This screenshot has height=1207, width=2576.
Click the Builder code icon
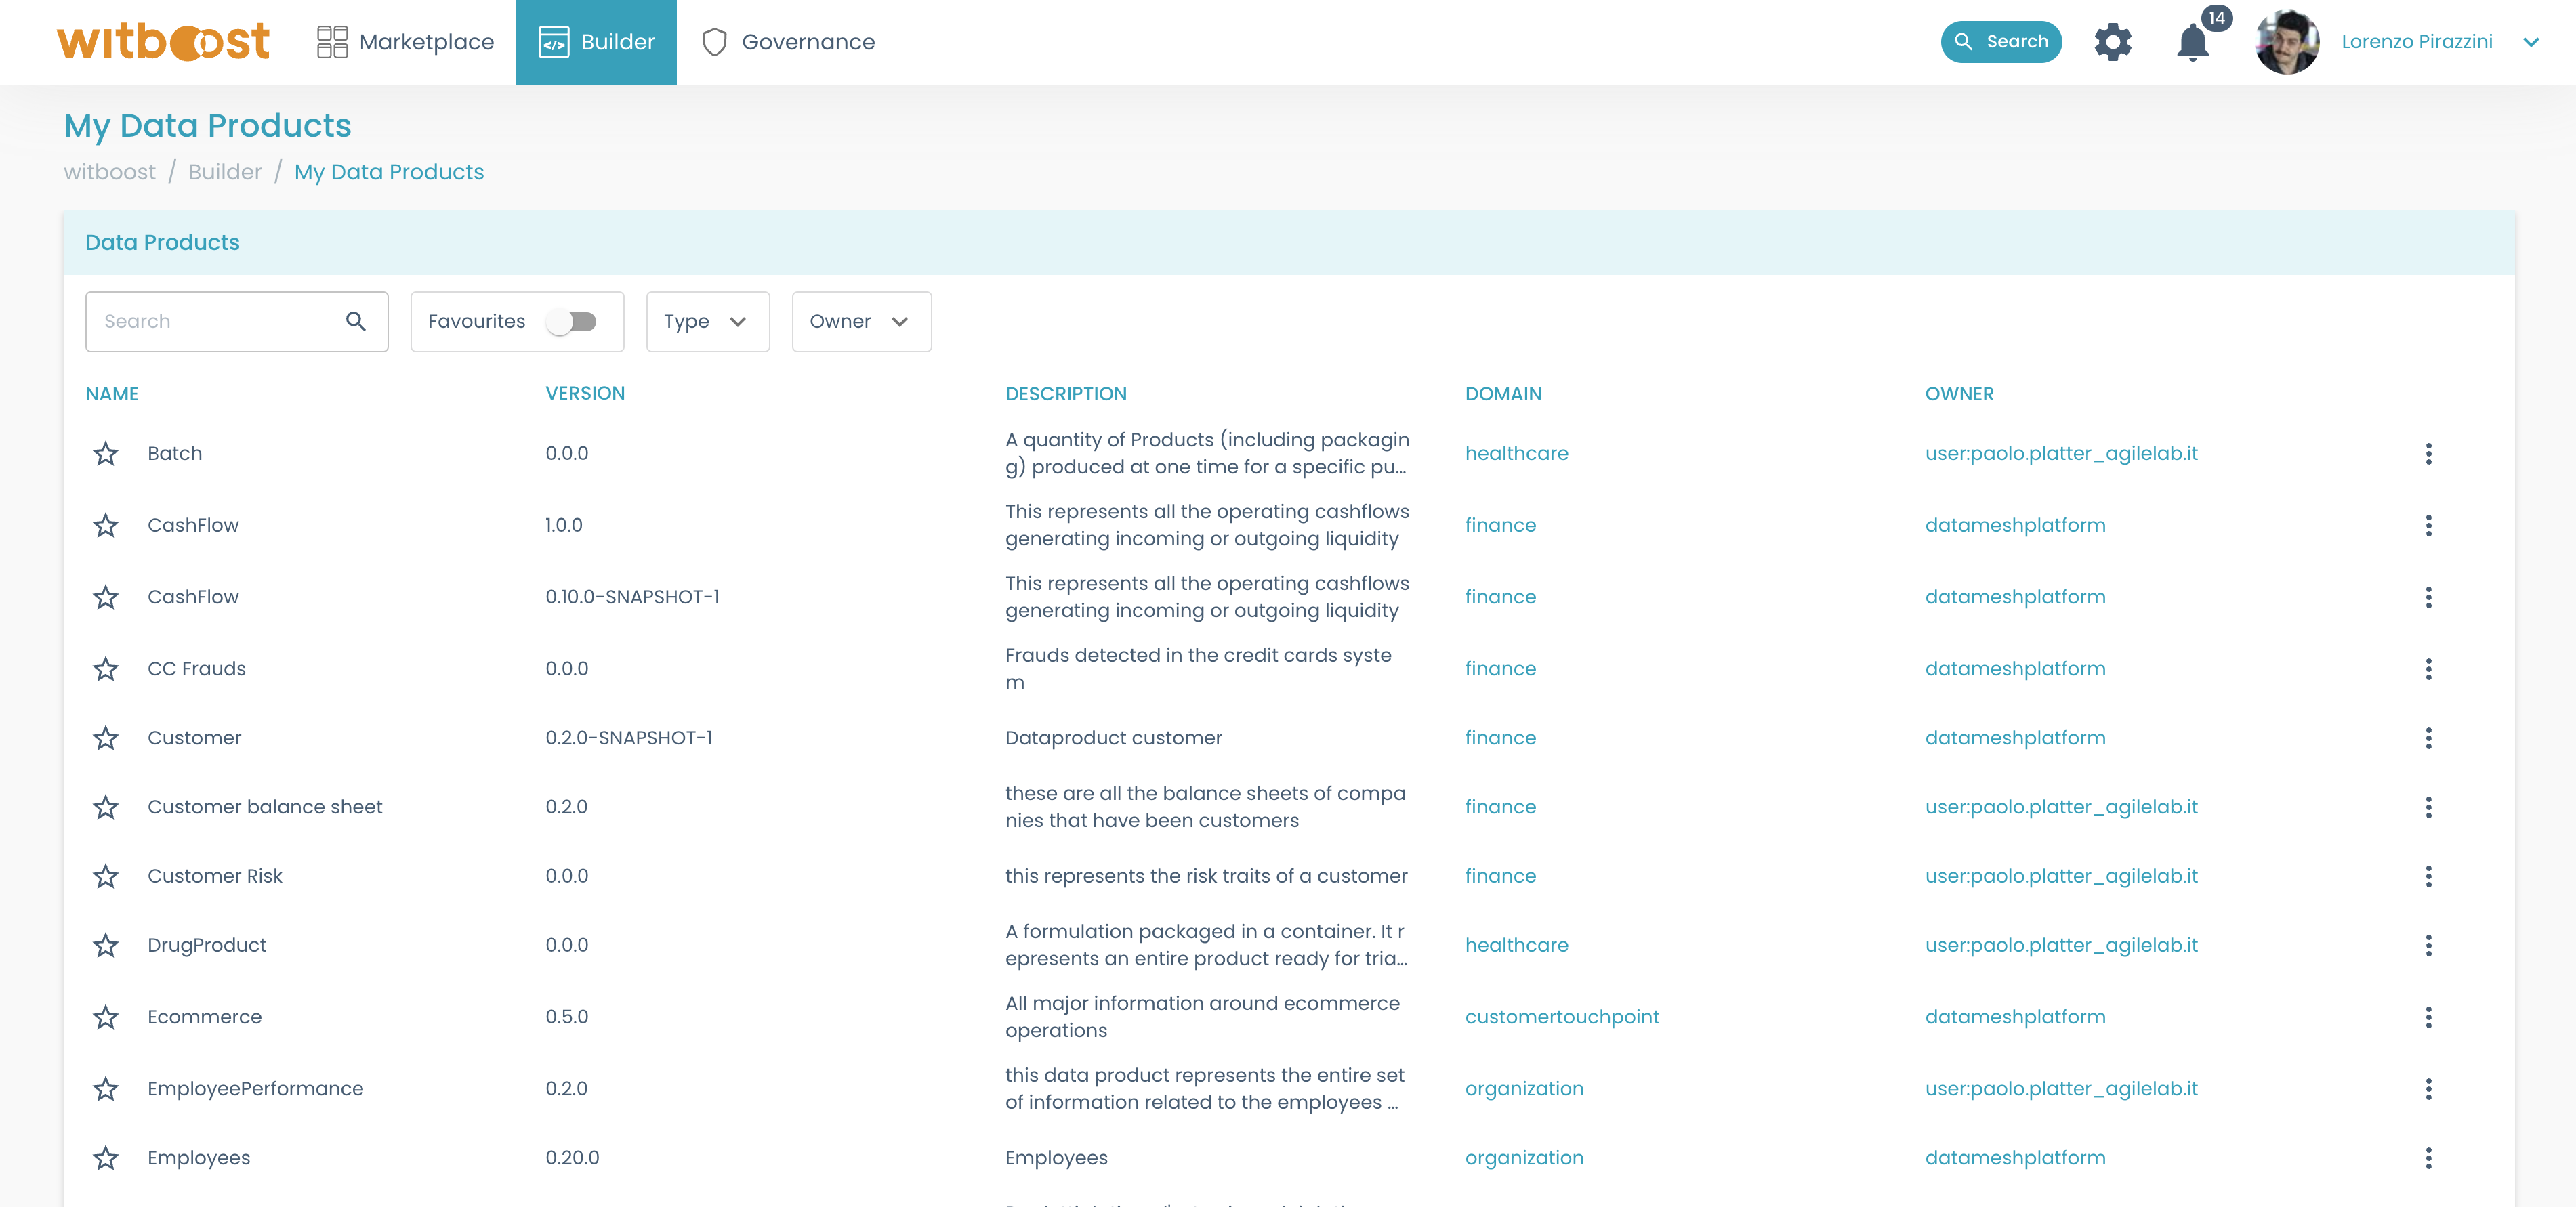pyautogui.click(x=555, y=41)
